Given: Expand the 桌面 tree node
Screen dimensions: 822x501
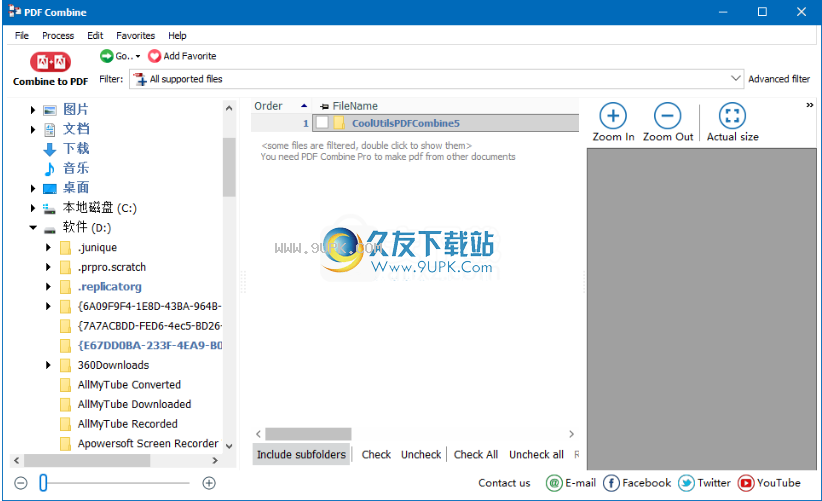Looking at the screenshot, I should (x=33, y=188).
